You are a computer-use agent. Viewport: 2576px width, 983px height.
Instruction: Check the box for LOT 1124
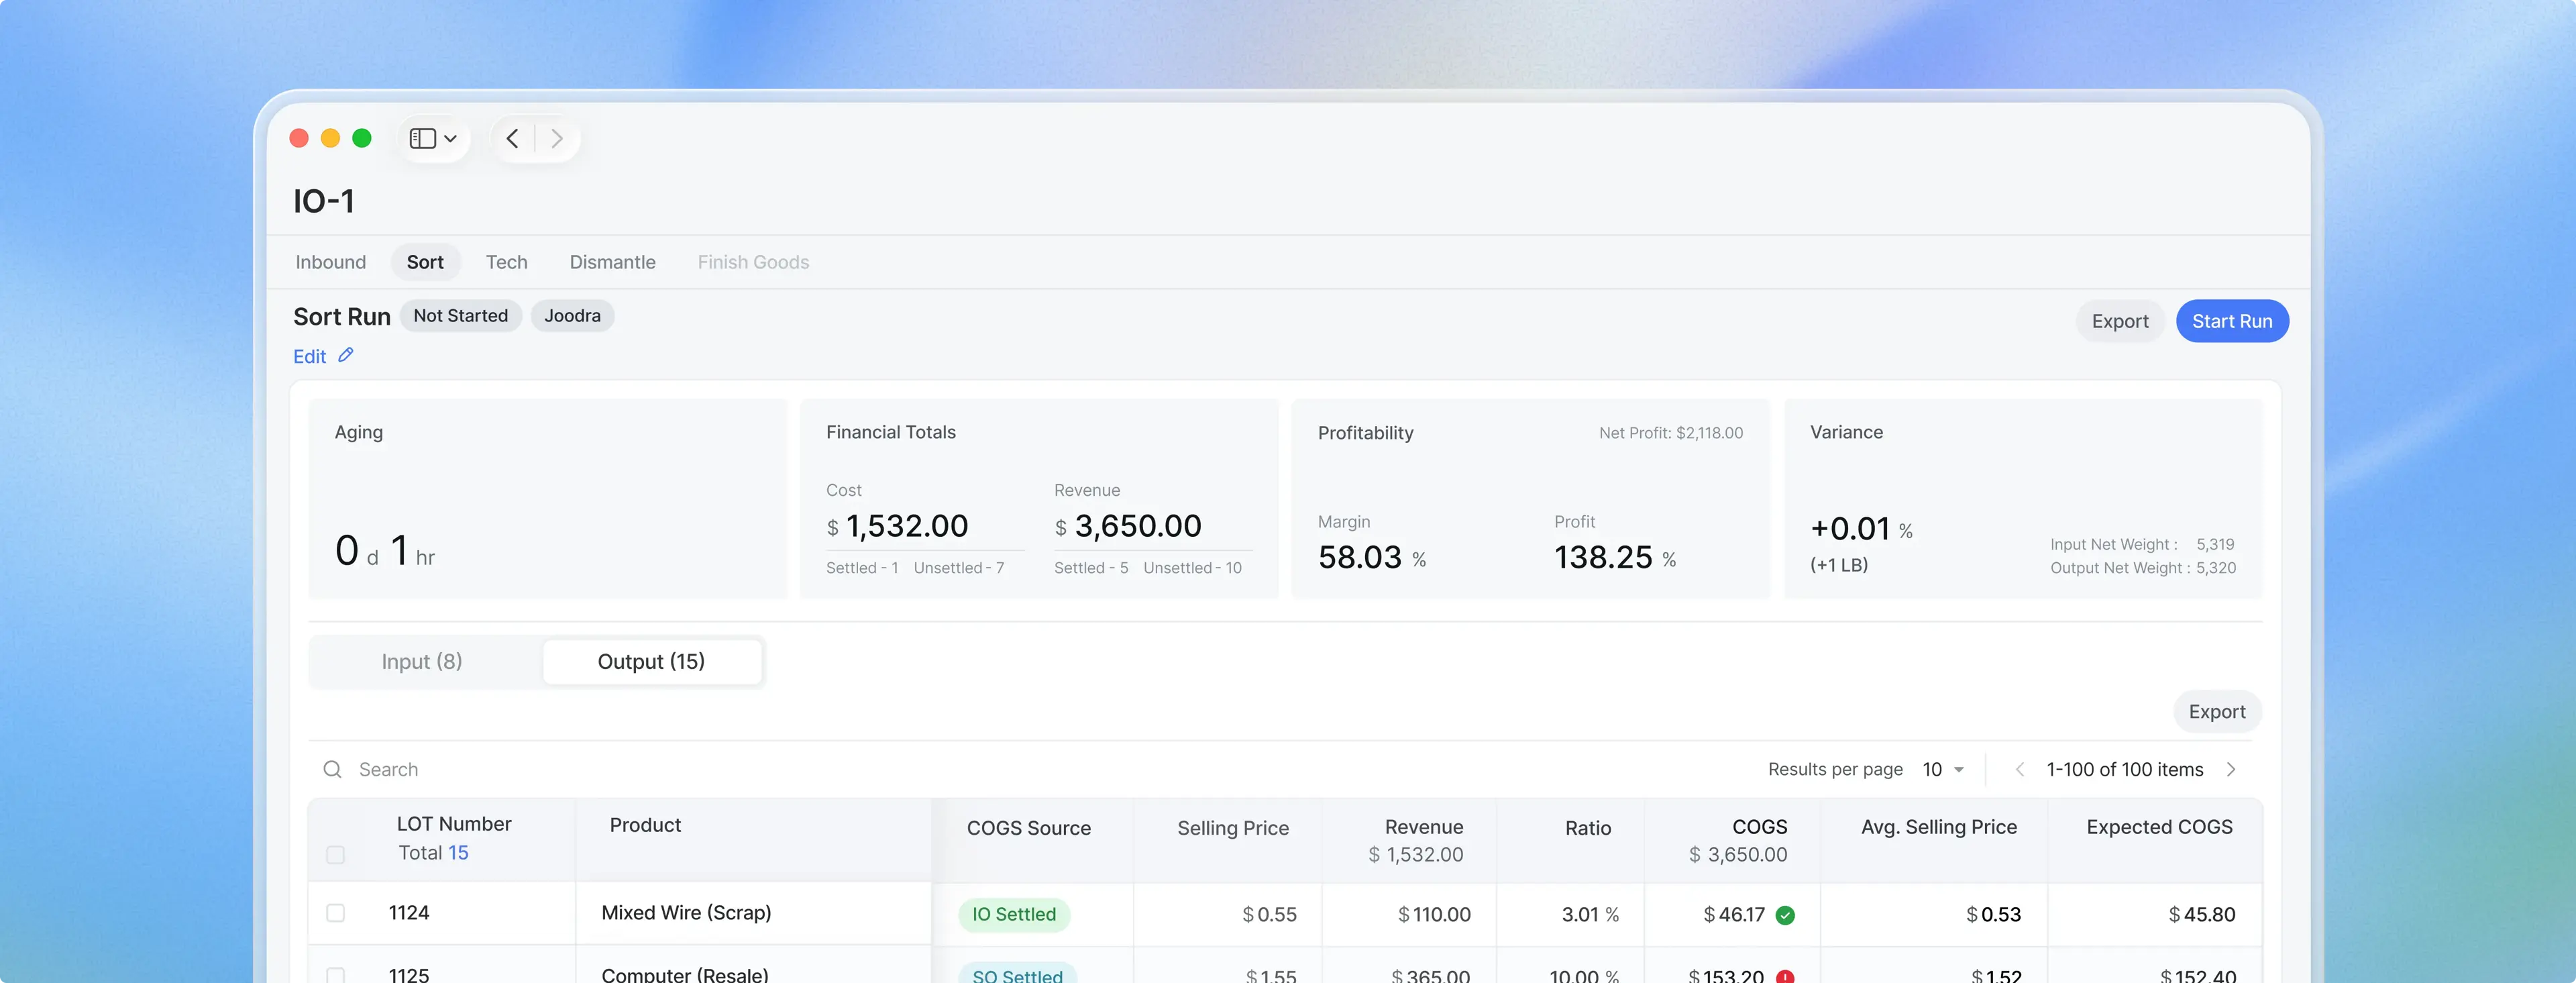click(x=336, y=913)
